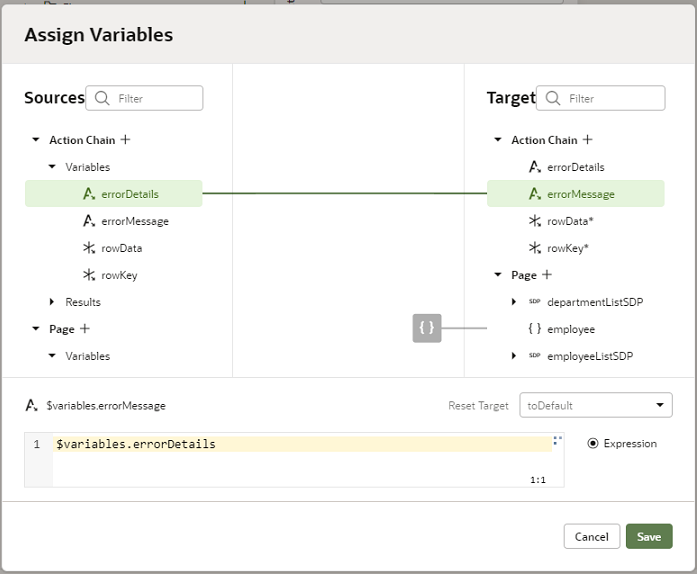Click the Sources filter search icon
The height and width of the screenshot is (574, 697).
[102, 98]
